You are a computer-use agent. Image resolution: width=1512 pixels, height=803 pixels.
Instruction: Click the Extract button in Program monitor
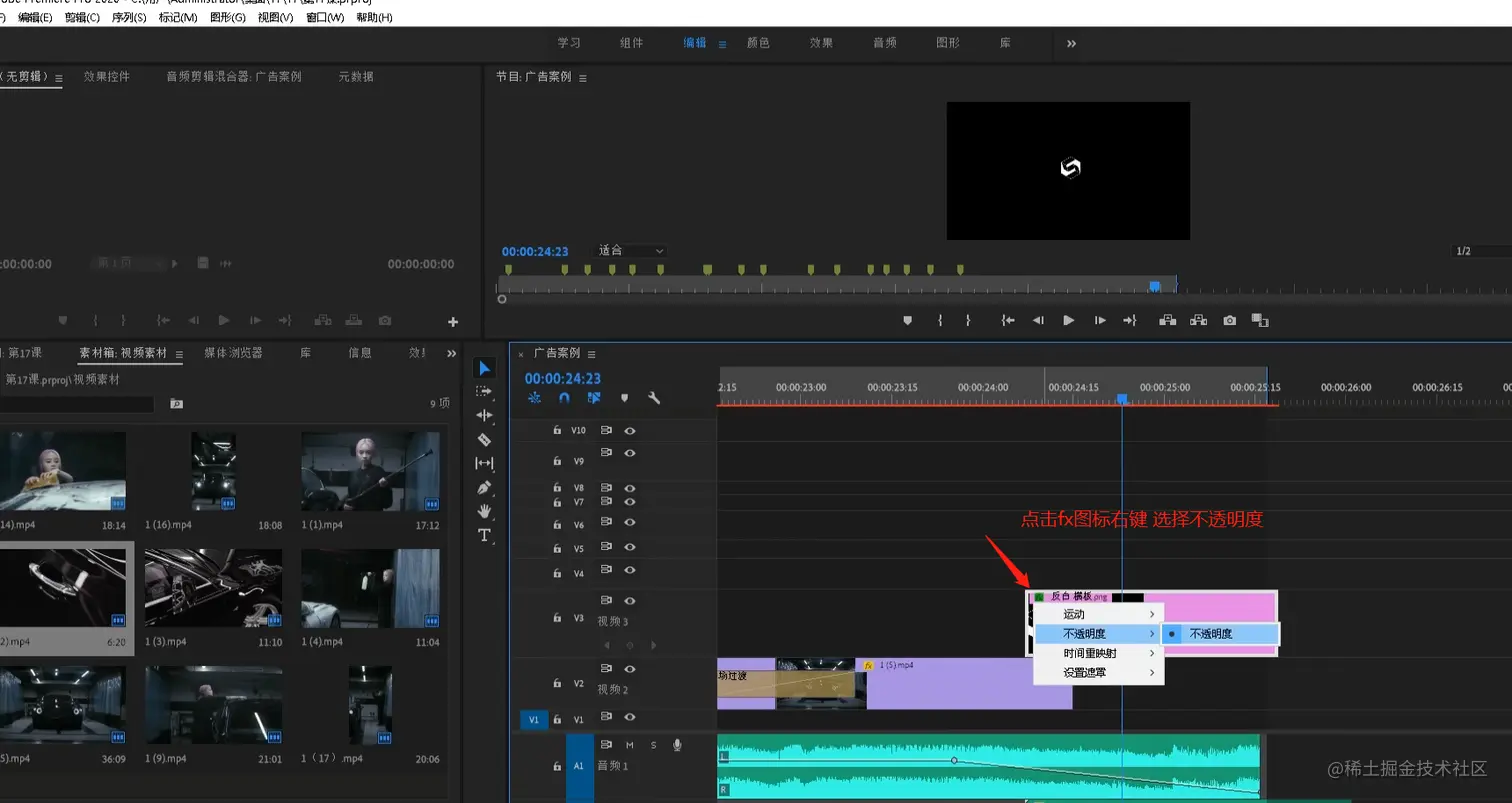pyautogui.click(x=1198, y=321)
